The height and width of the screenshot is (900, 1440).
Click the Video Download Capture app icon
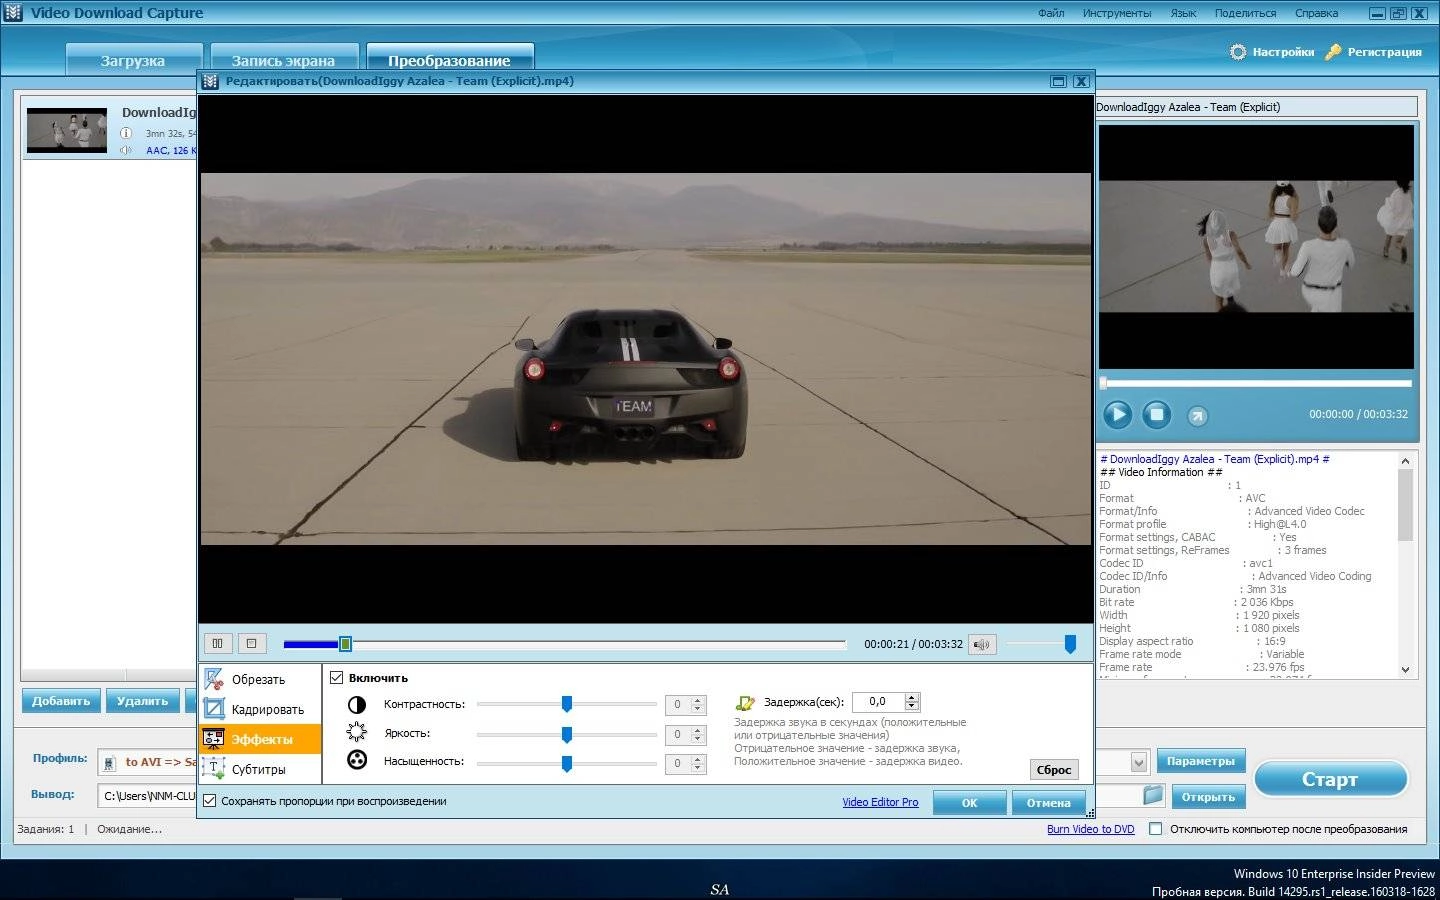pyautogui.click(x=13, y=13)
